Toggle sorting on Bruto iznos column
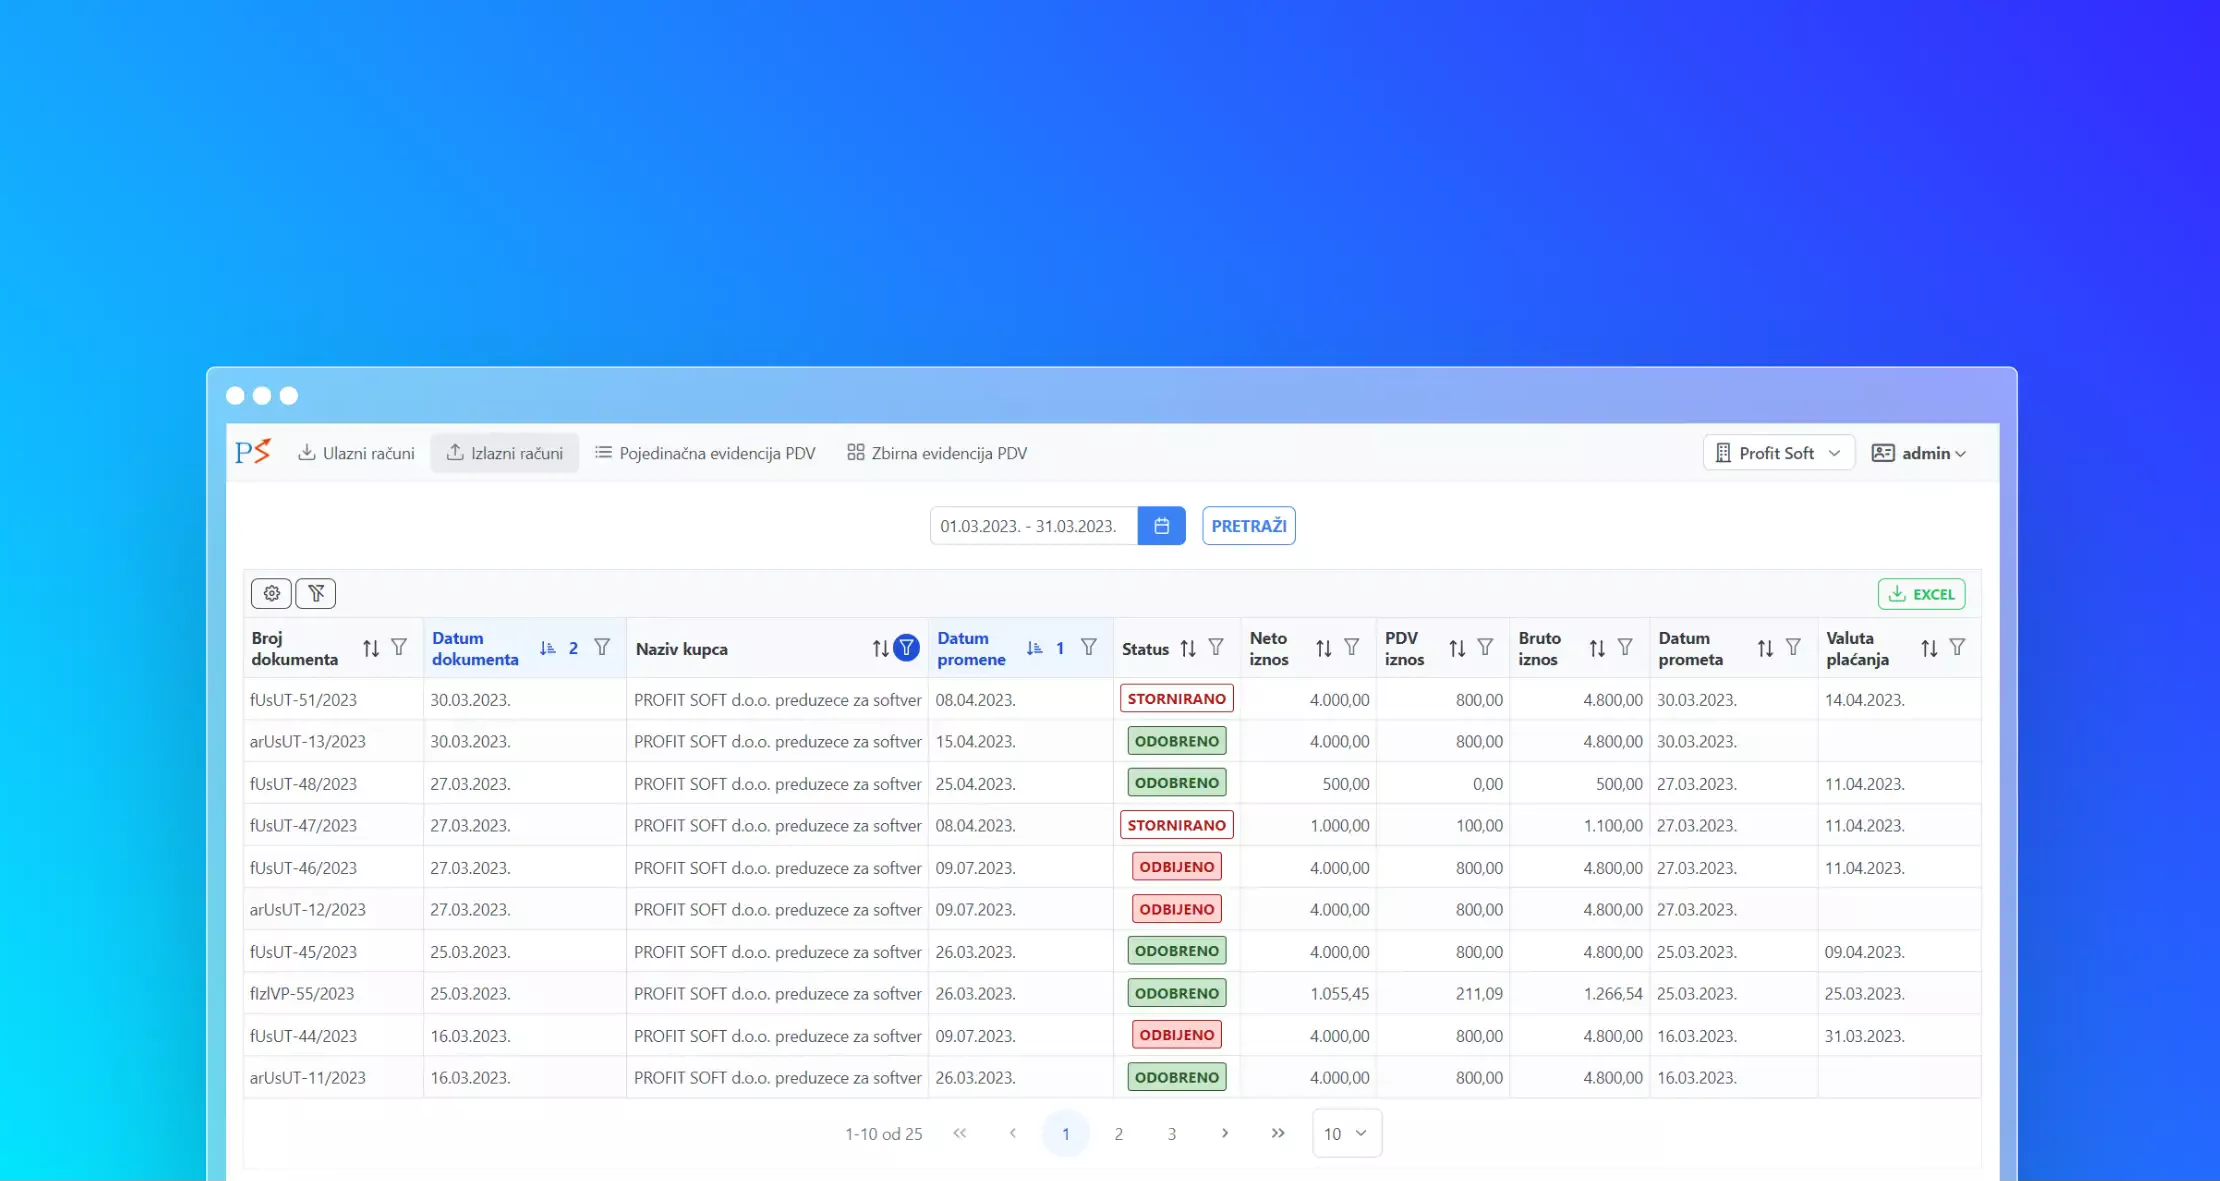Screen dimensions: 2220x1181 [x=1597, y=648]
